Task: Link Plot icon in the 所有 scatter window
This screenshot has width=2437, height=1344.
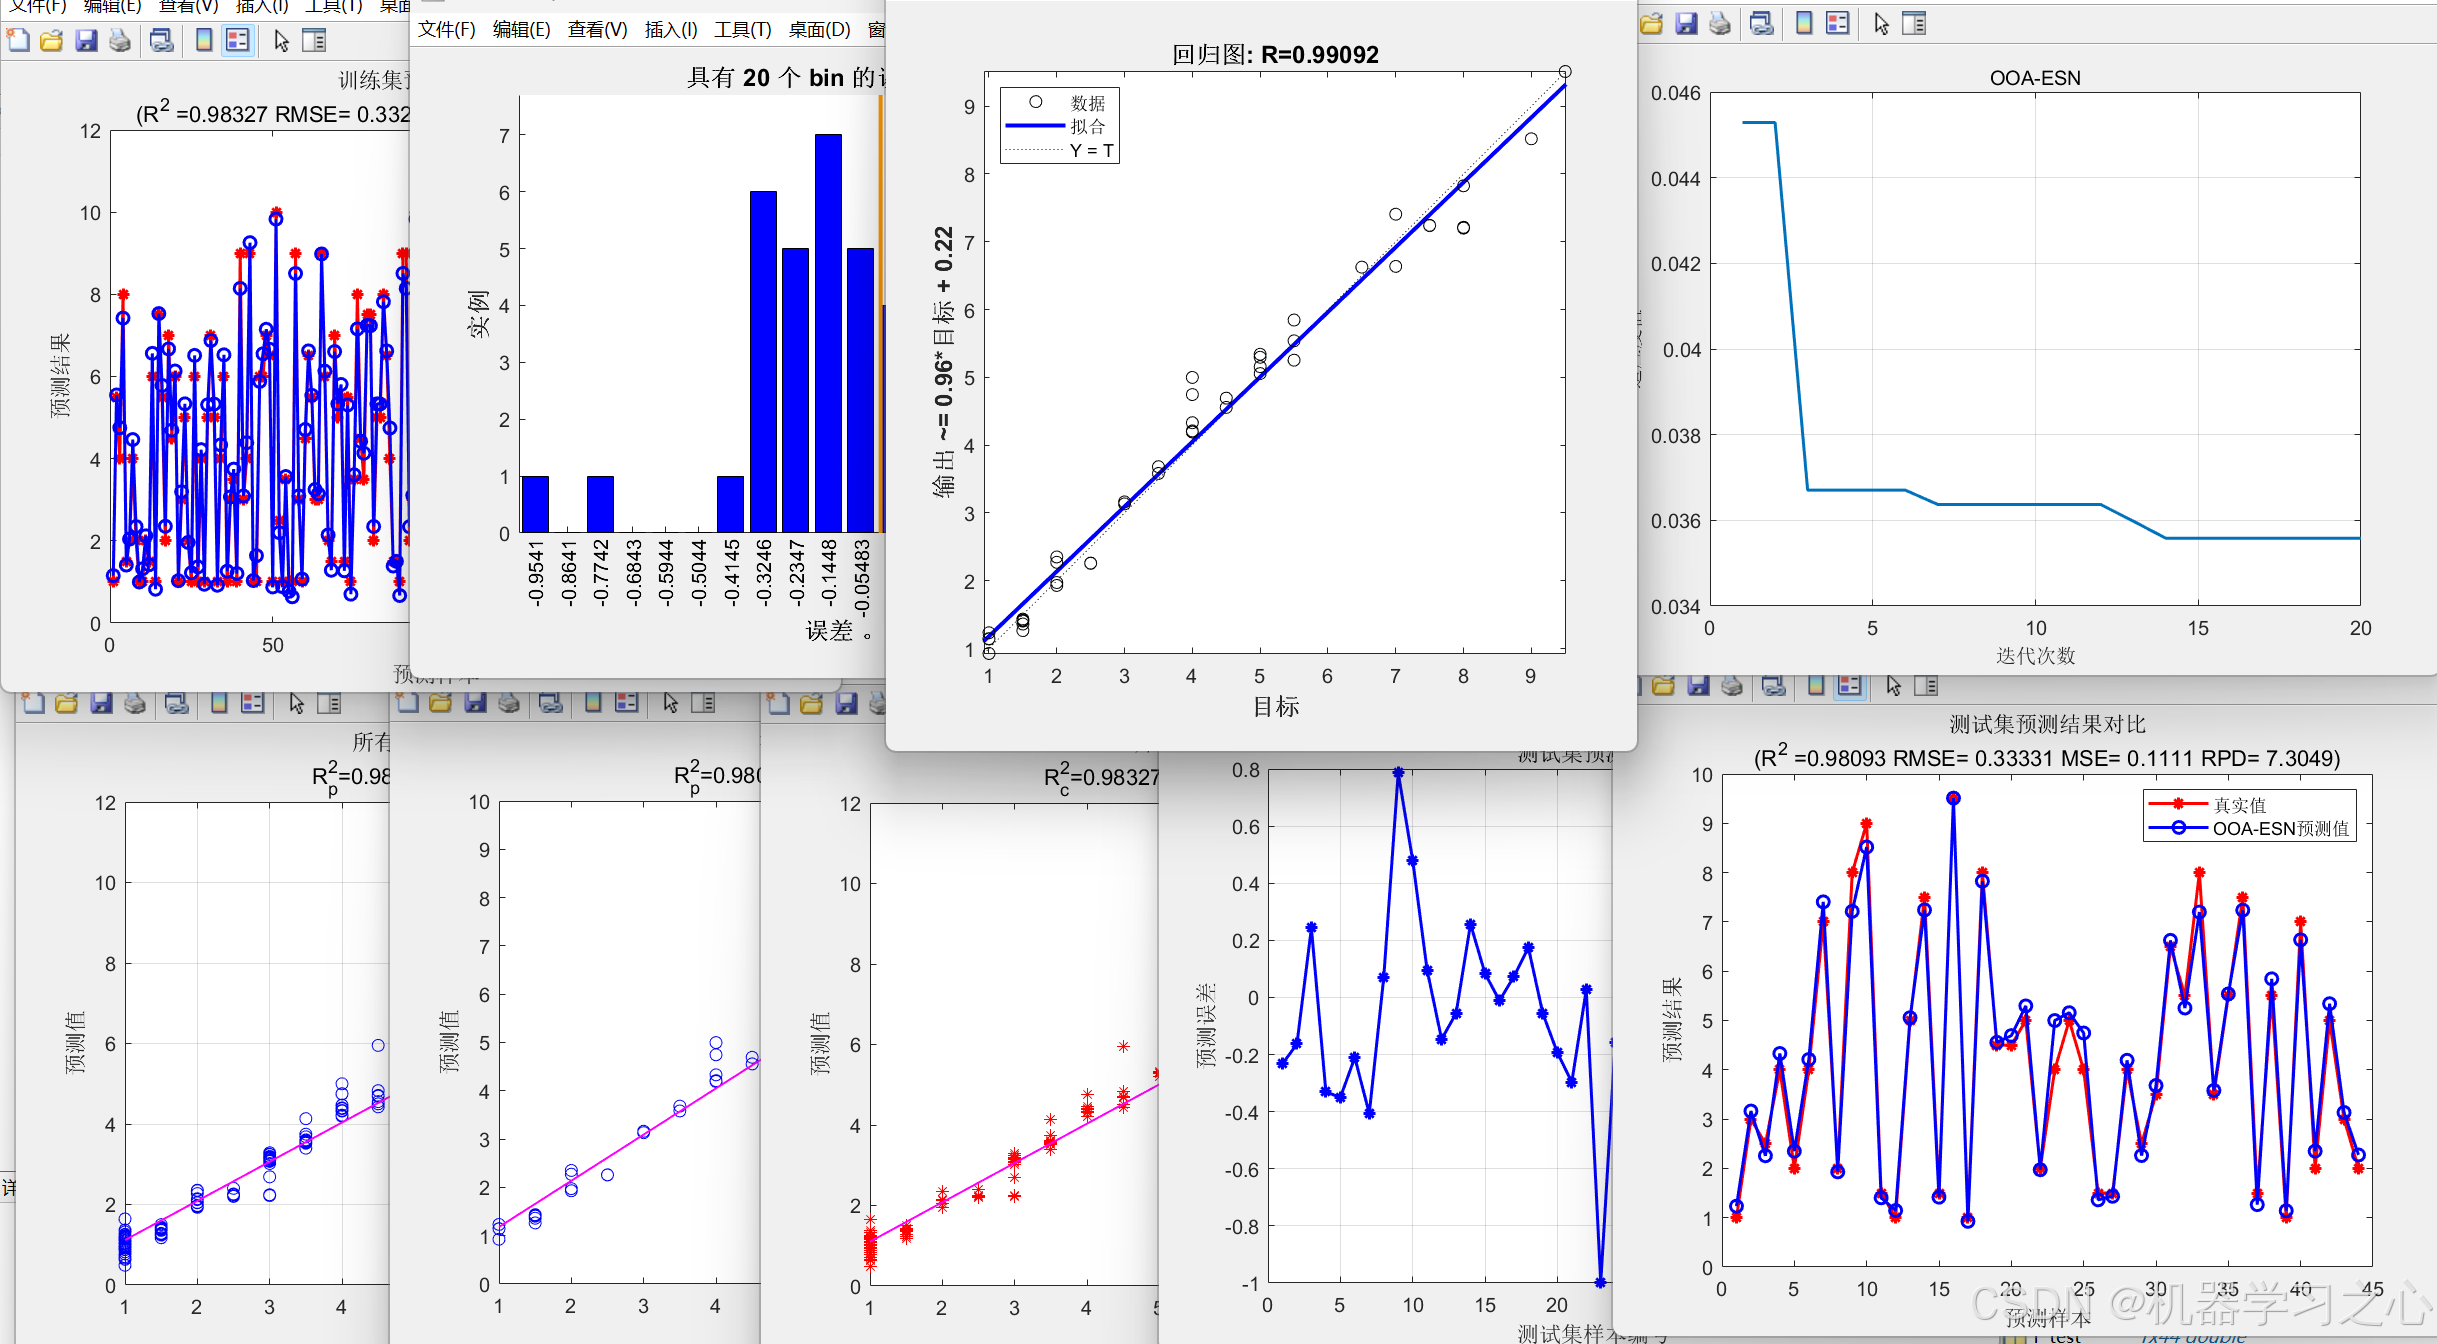Action: point(177,703)
